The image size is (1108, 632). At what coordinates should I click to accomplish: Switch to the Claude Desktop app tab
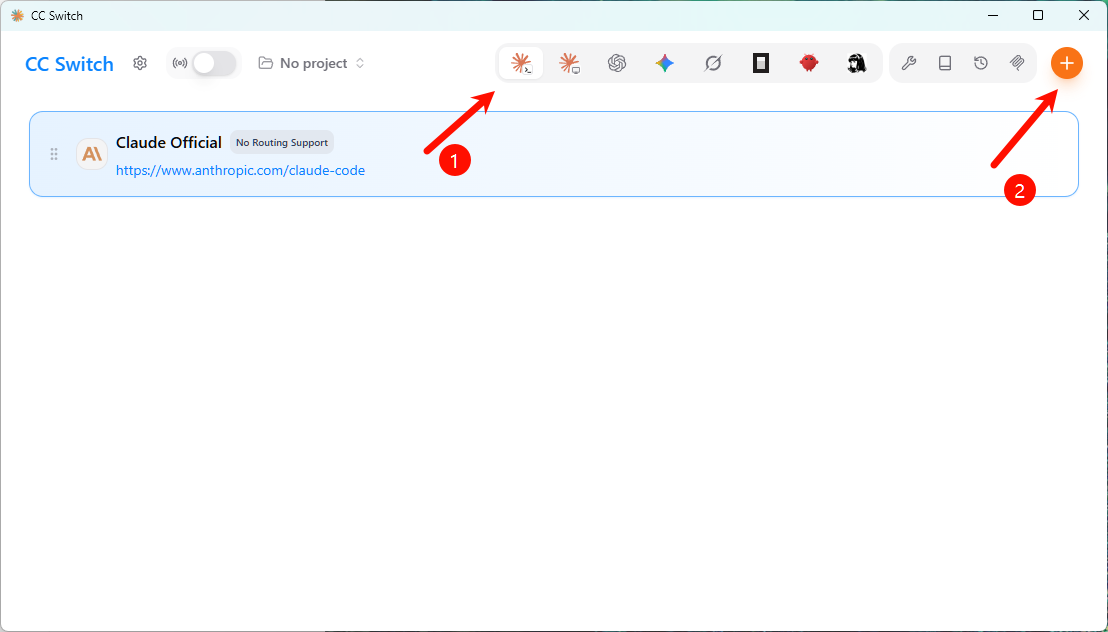pos(570,64)
